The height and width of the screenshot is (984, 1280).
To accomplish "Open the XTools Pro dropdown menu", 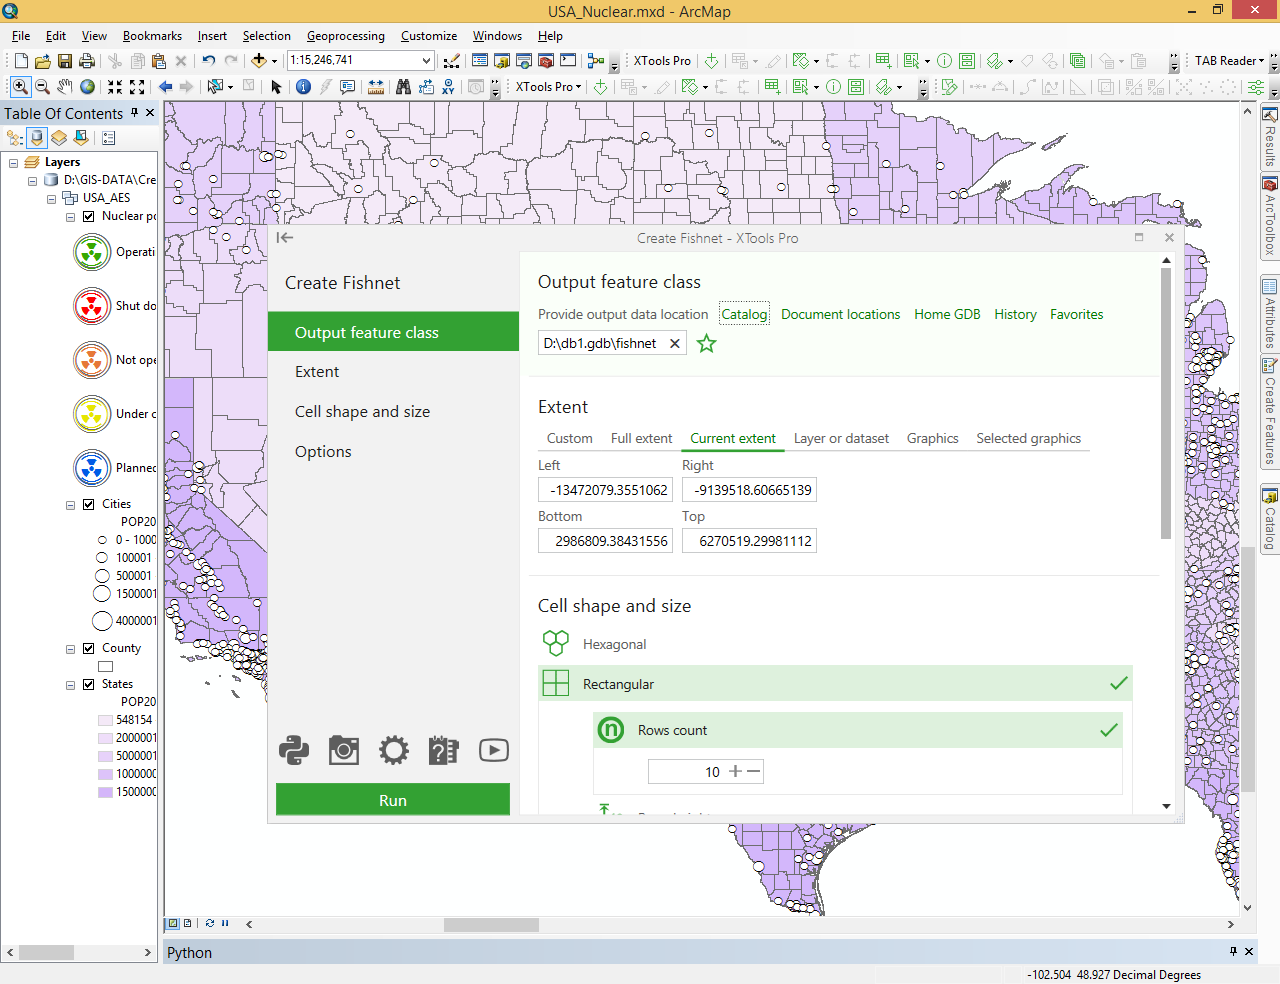I will pyautogui.click(x=548, y=87).
